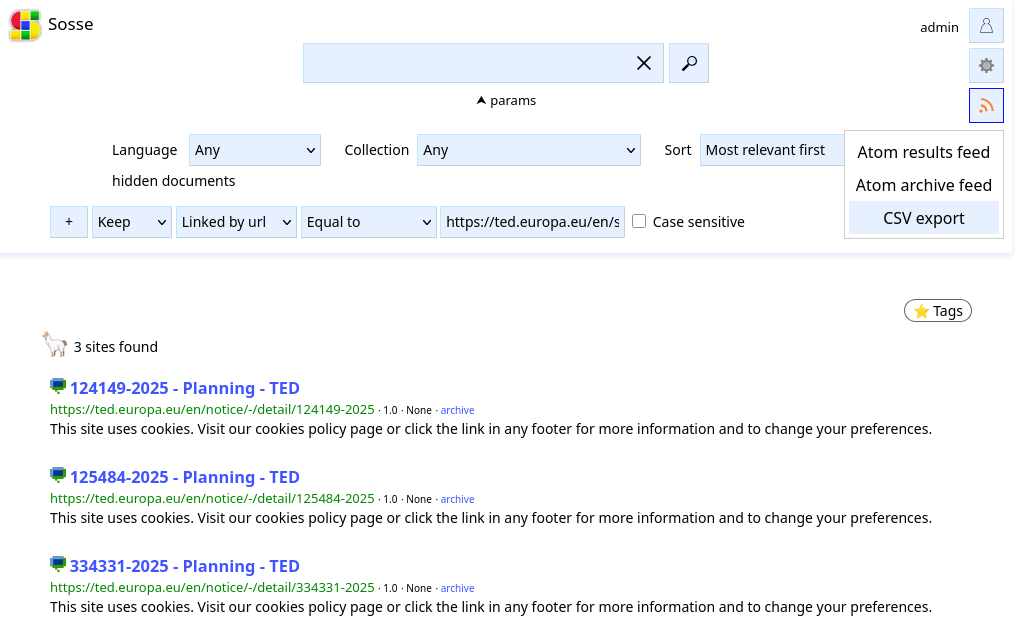Viewport: 1024px width, 633px height.
Task: Click the Sosse logo icon
Action: pyautogui.click(x=25, y=25)
